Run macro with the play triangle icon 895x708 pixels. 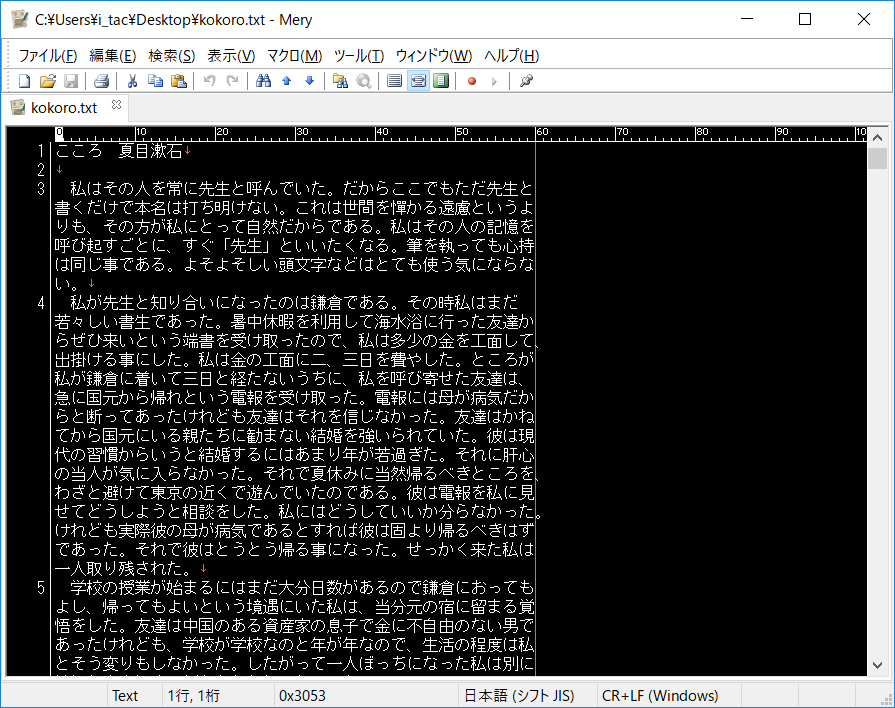coord(494,81)
